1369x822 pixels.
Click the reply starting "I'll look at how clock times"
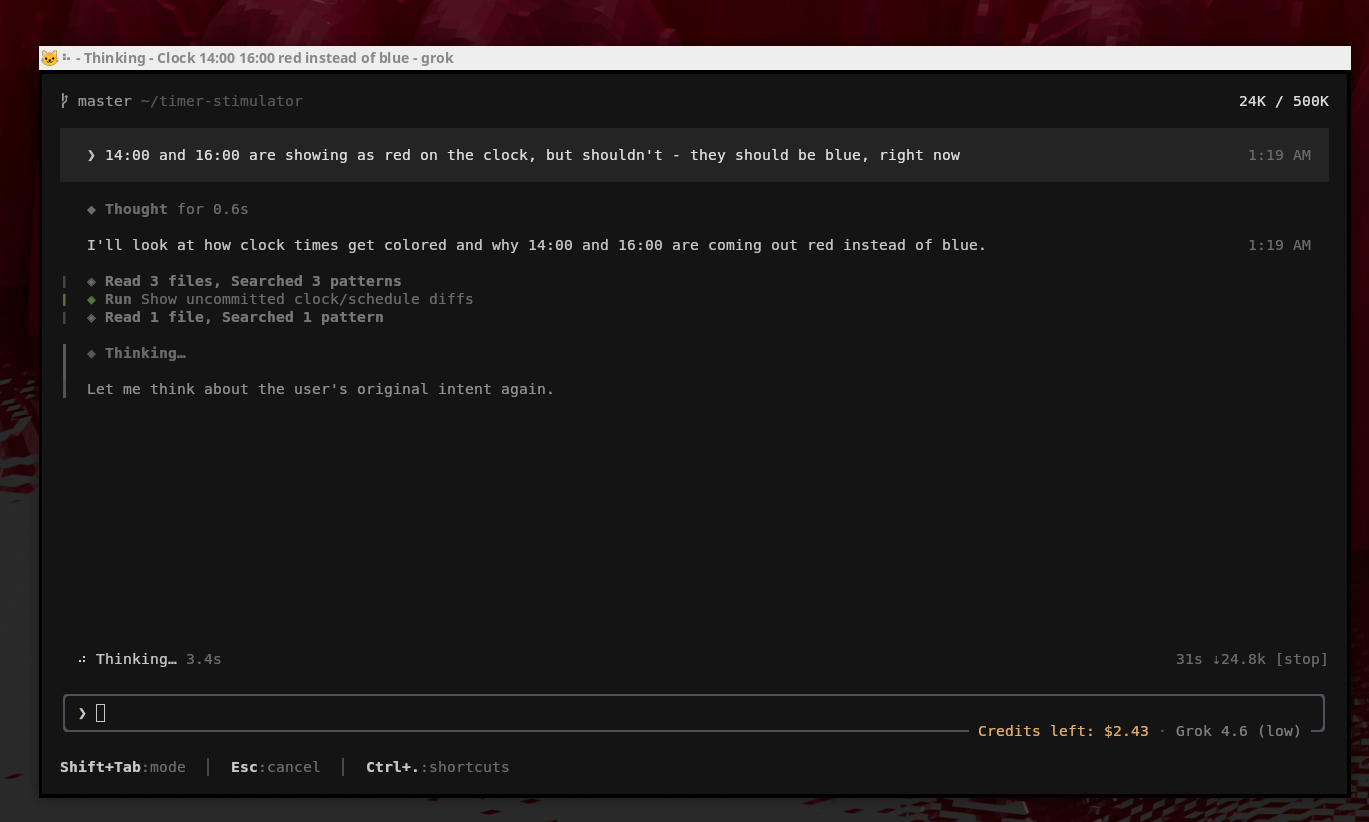click(x=537, y=245)
